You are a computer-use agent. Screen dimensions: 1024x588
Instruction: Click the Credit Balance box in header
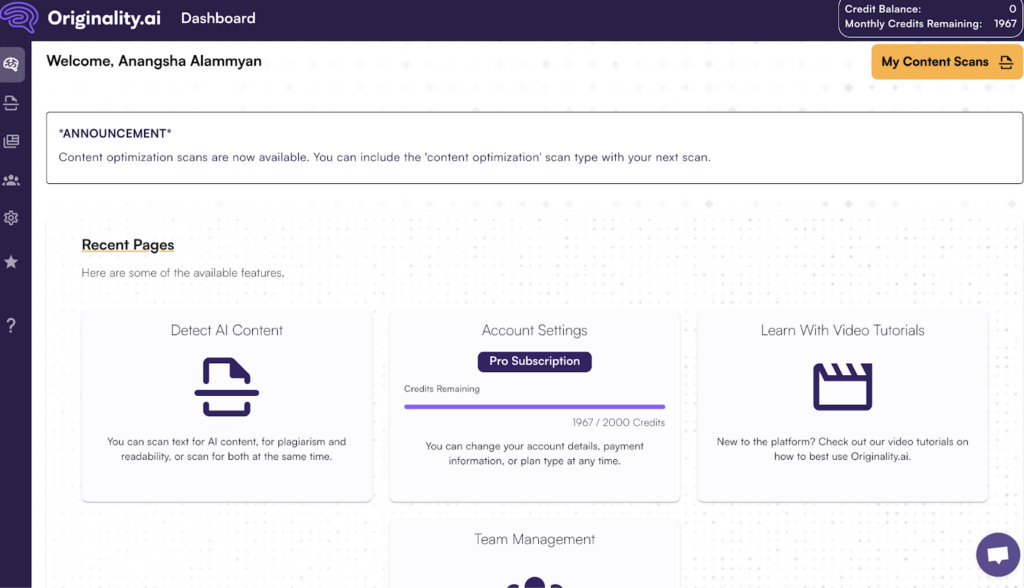[931, 18]
